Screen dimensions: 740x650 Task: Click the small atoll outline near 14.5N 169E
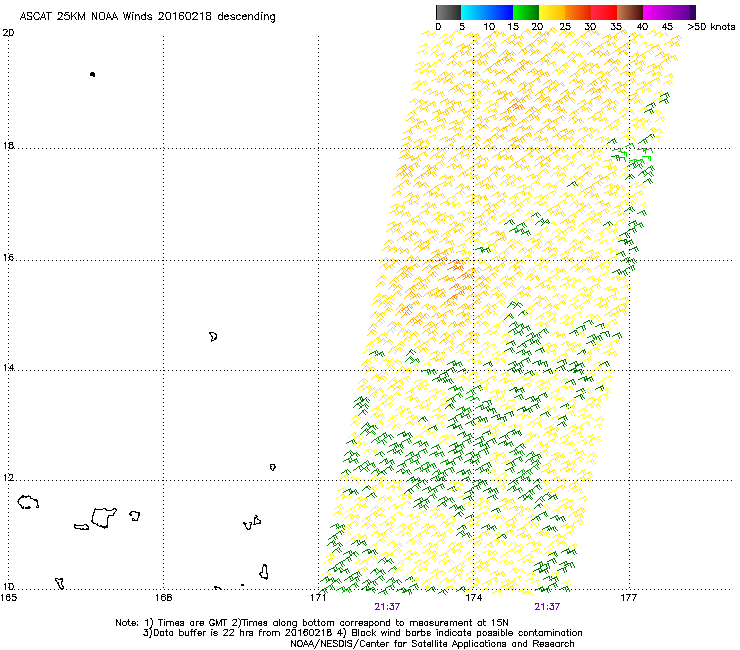tap(213, 337)
